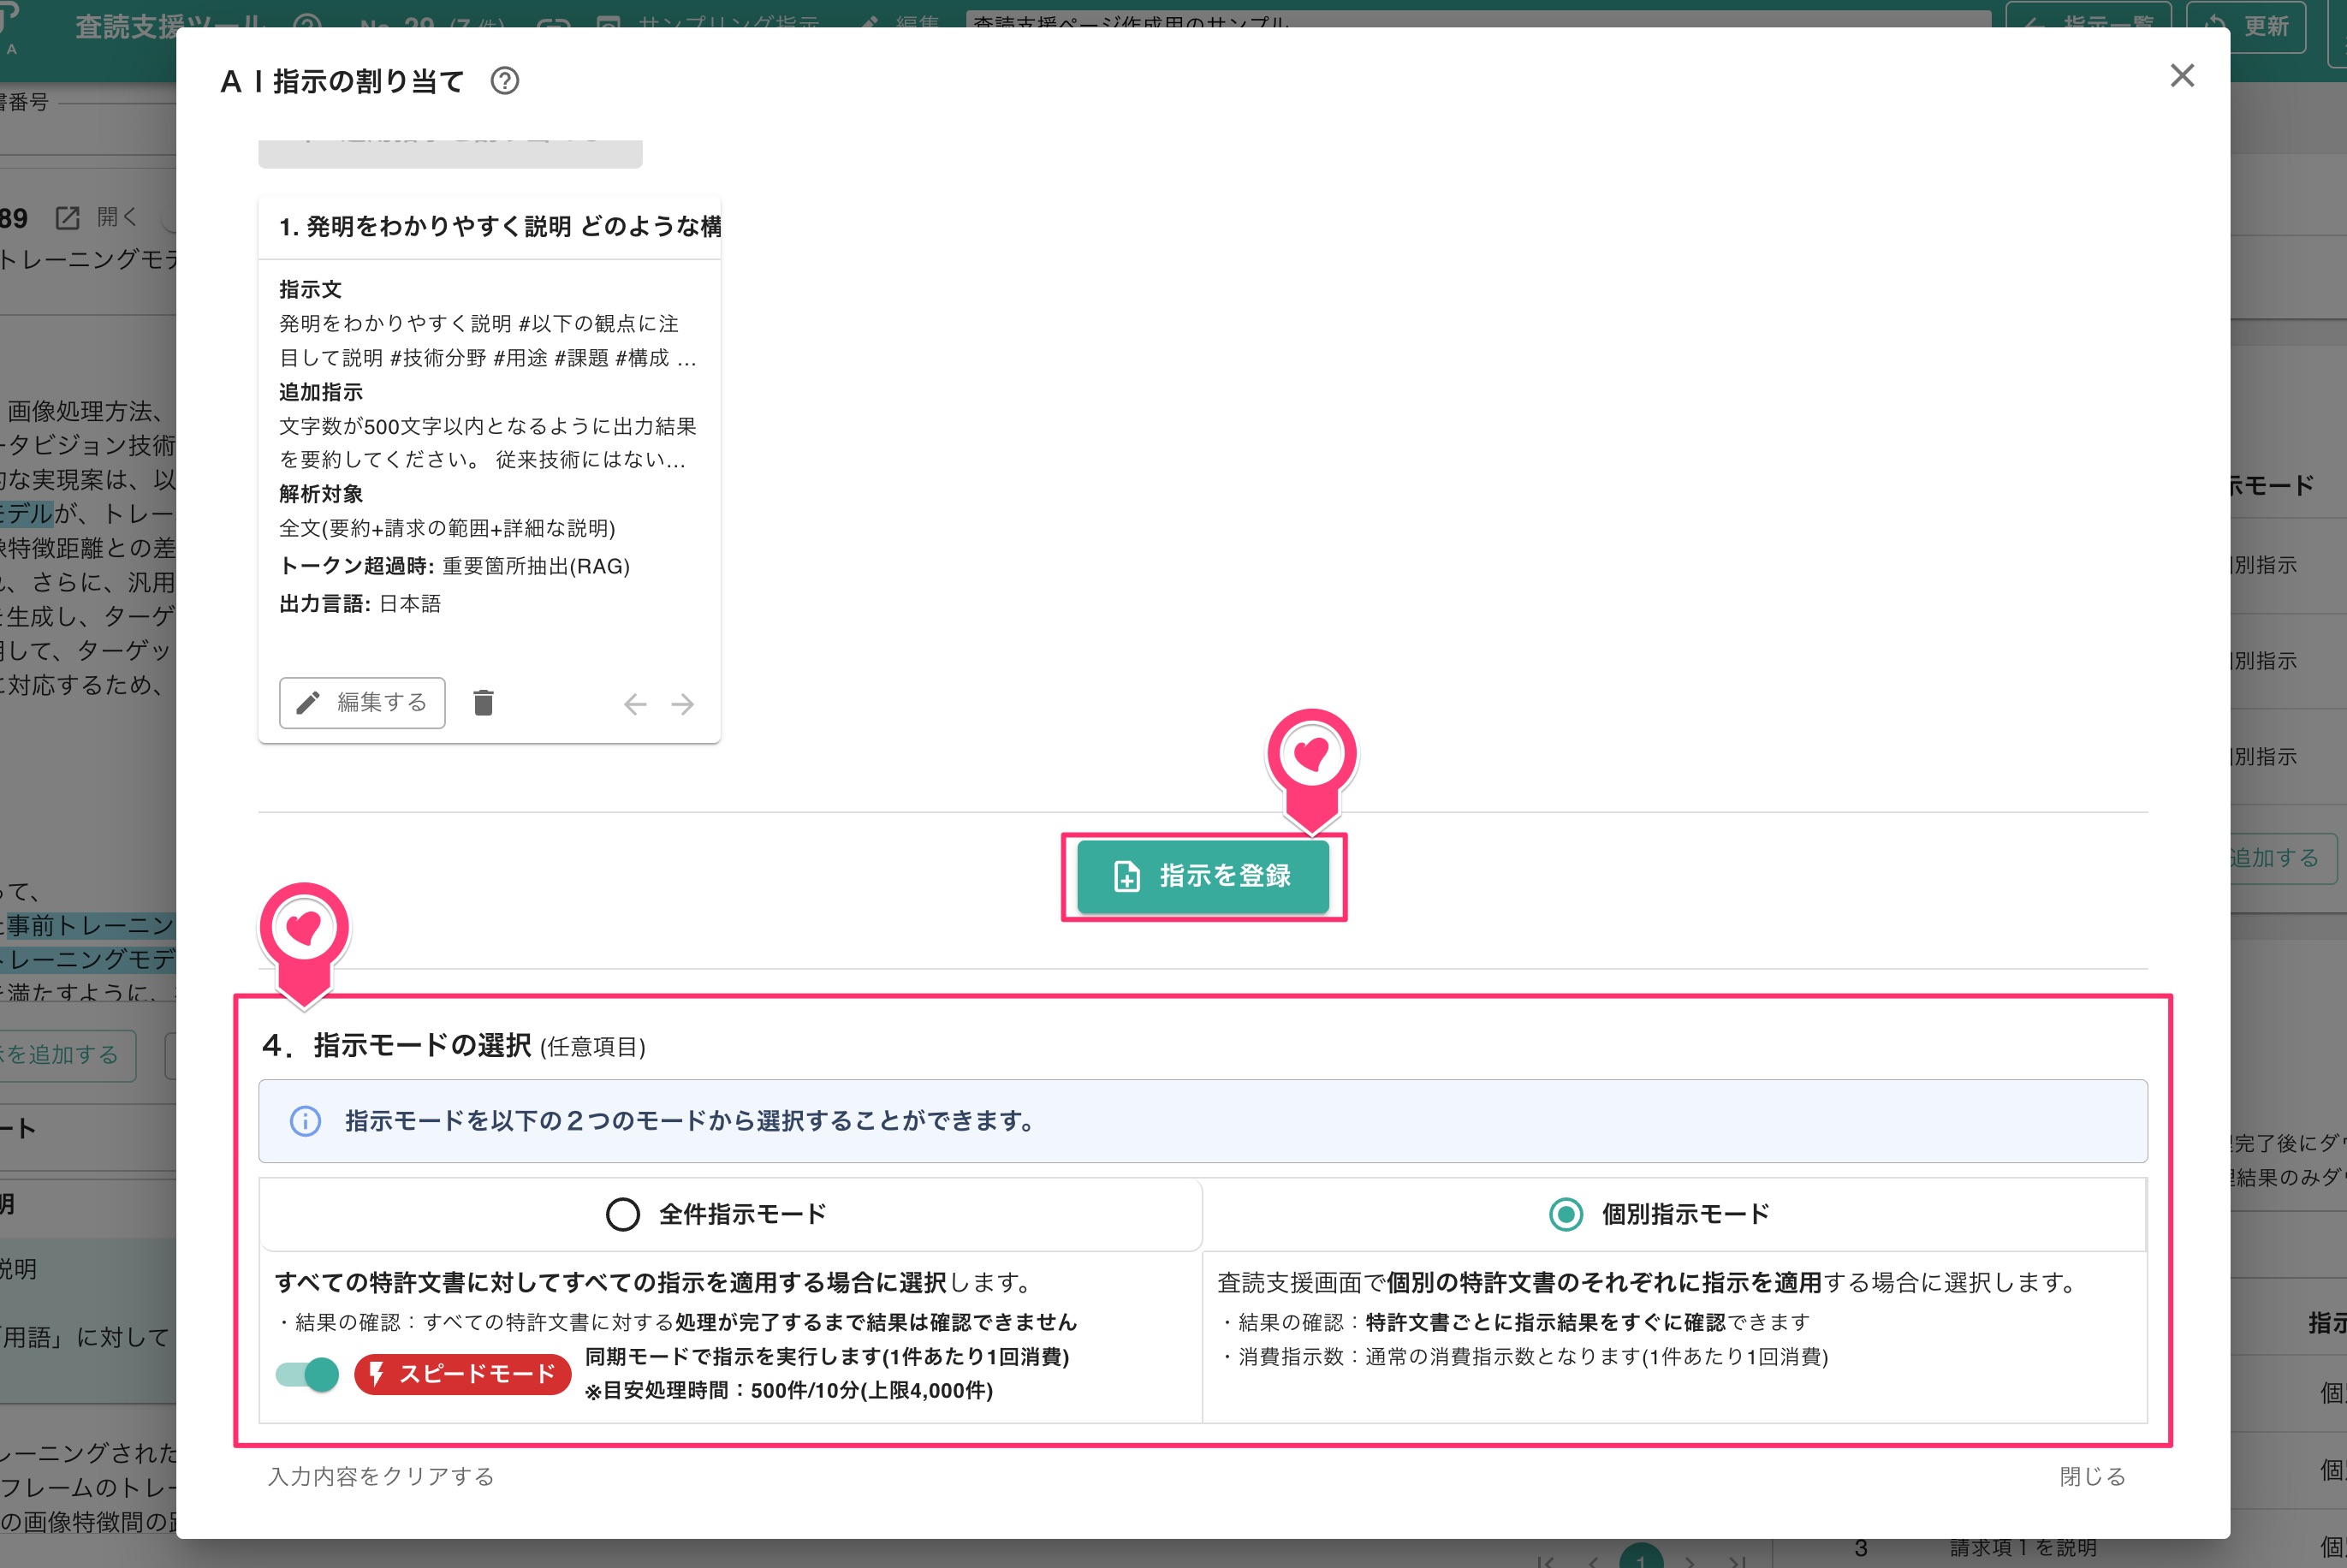Clear inputs via 入力内容をクリアする
Screen dimensions: 2347x1568
click(379, 1476)
